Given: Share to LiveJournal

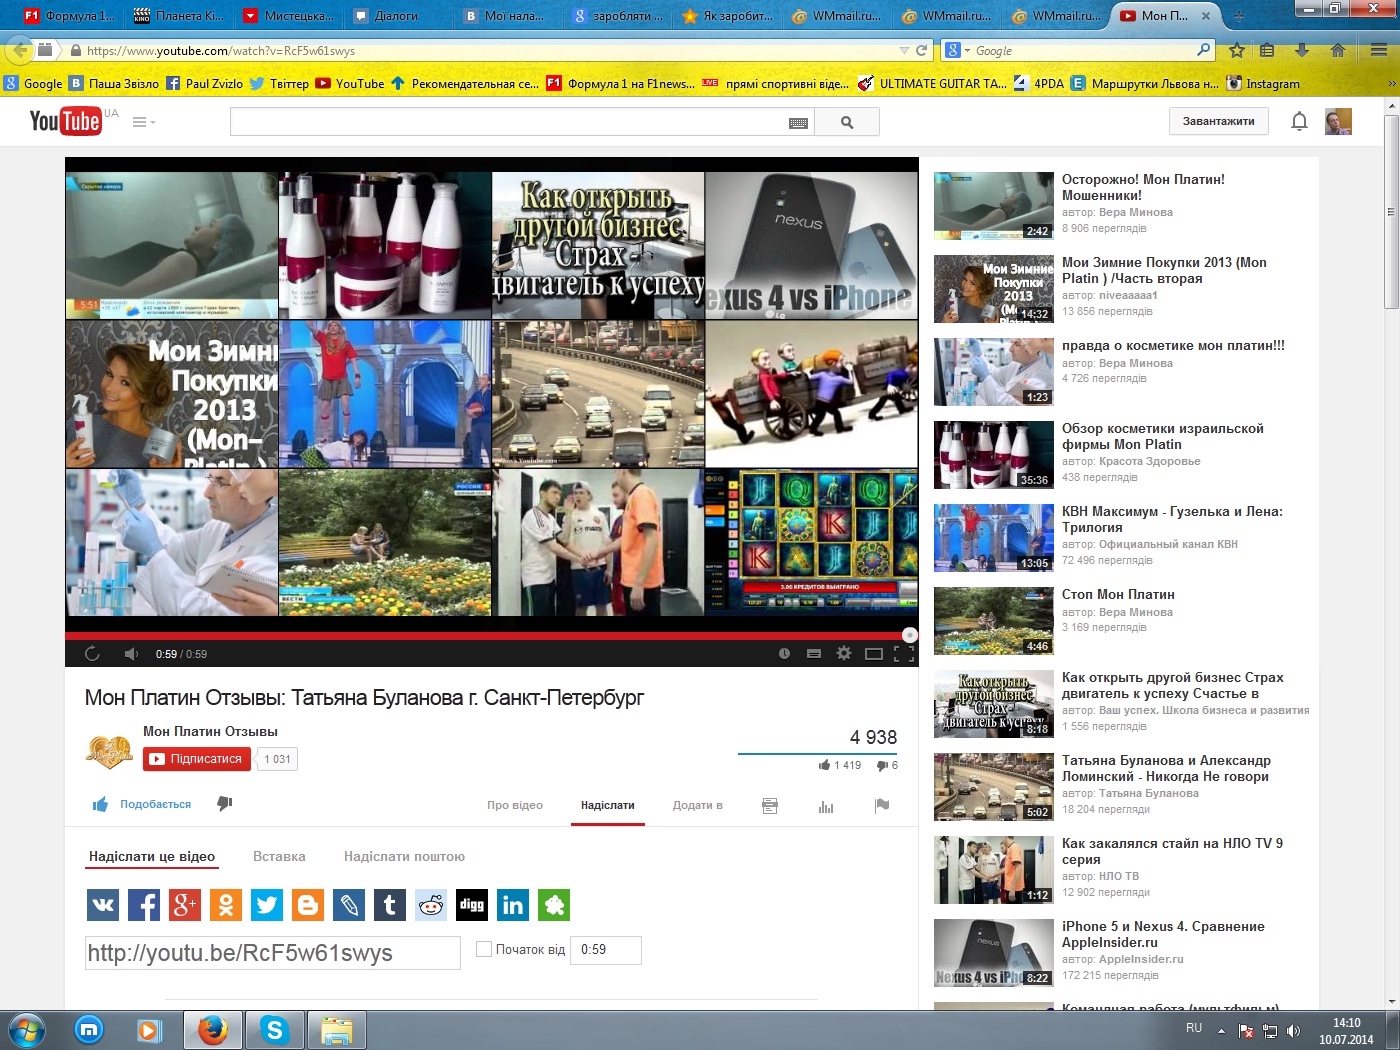Looking at the screenshot, I should point(349,905).
